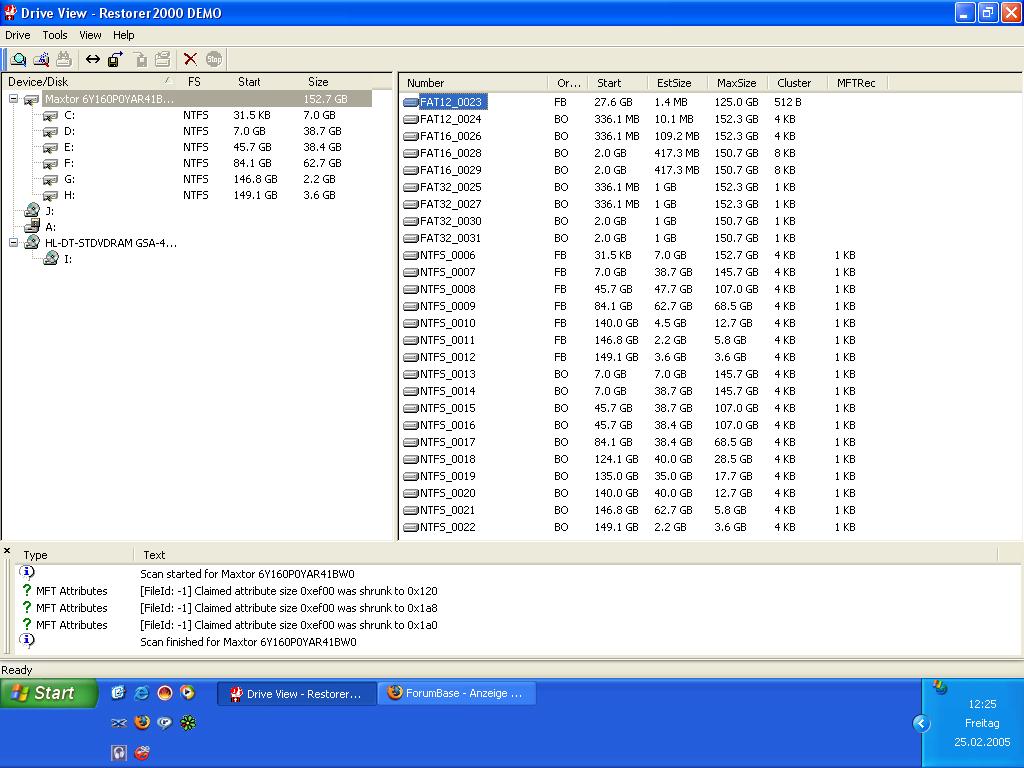Click the headphones icon in quick launch
This screenshot has width=1024, height=768.
pos(118,753)
